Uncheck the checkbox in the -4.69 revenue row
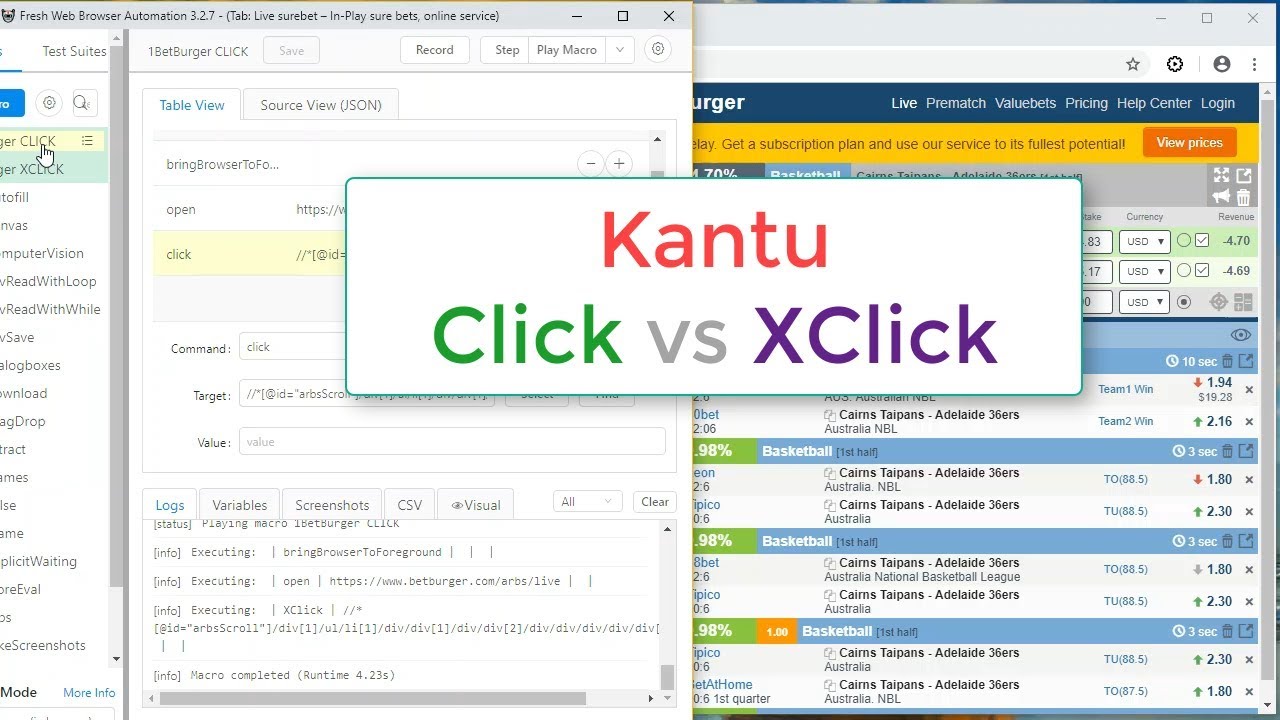The width and height of the screenshot is (1280, 720). [1202, 271]
